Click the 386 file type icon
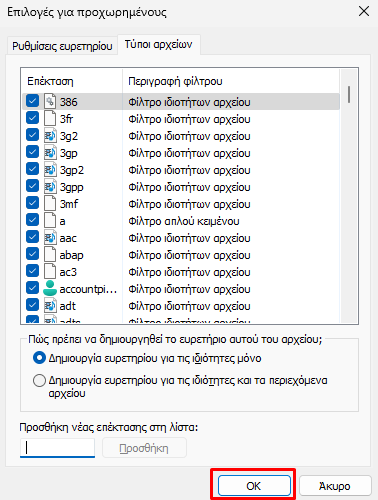 coord(50,101)
